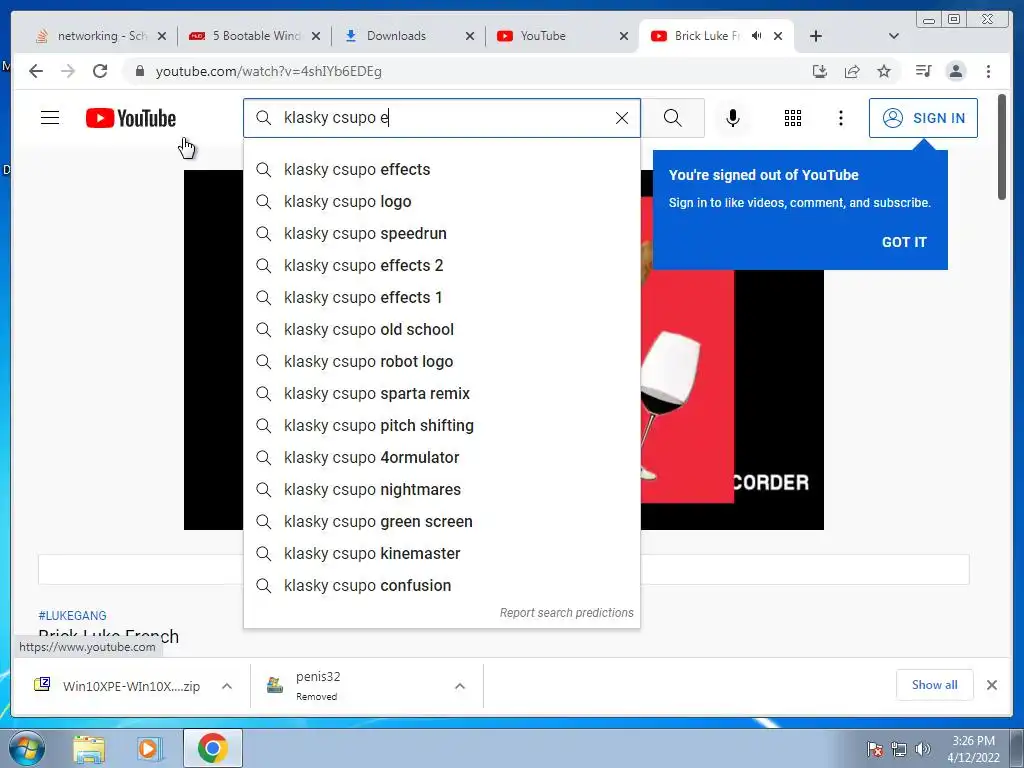Select suggestion klasky csupo old school

click(441, 330)
